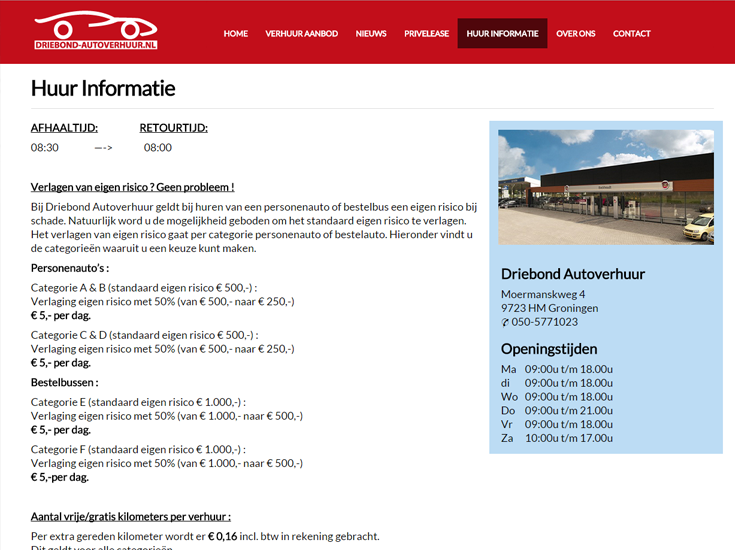Viewport: 735px width, 550px height.
Task: Click the active HUUR INFORMATIE tab
Action: coord(502,33)
